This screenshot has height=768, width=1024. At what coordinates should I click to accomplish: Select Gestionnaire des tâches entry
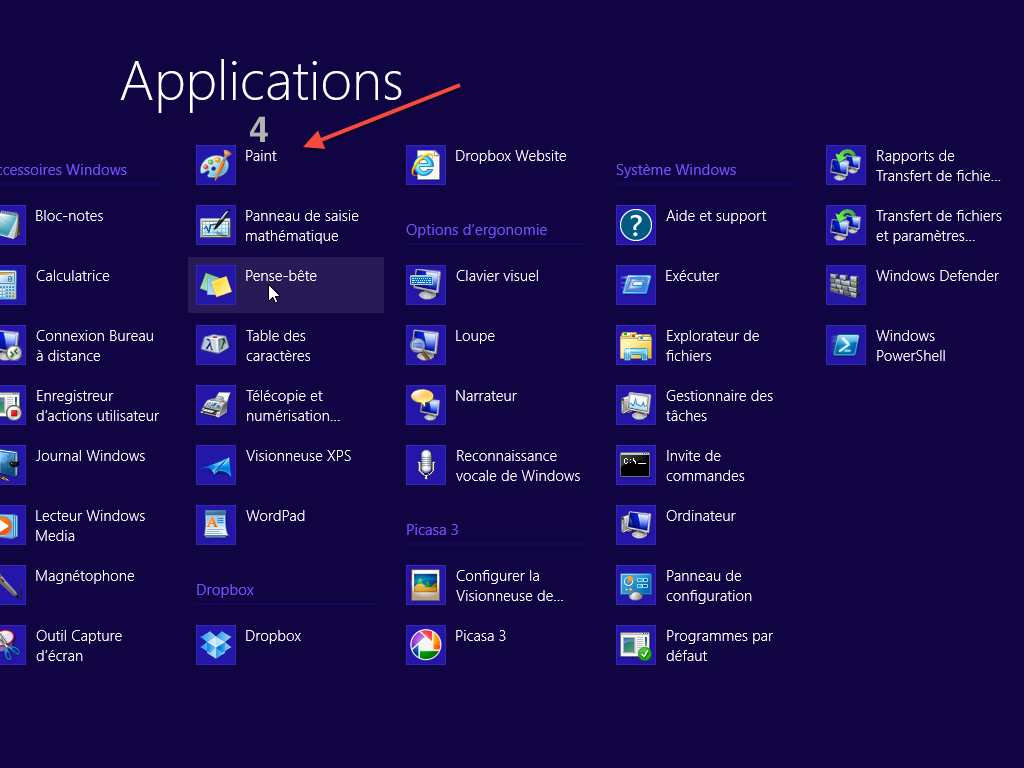coord(719,406)
